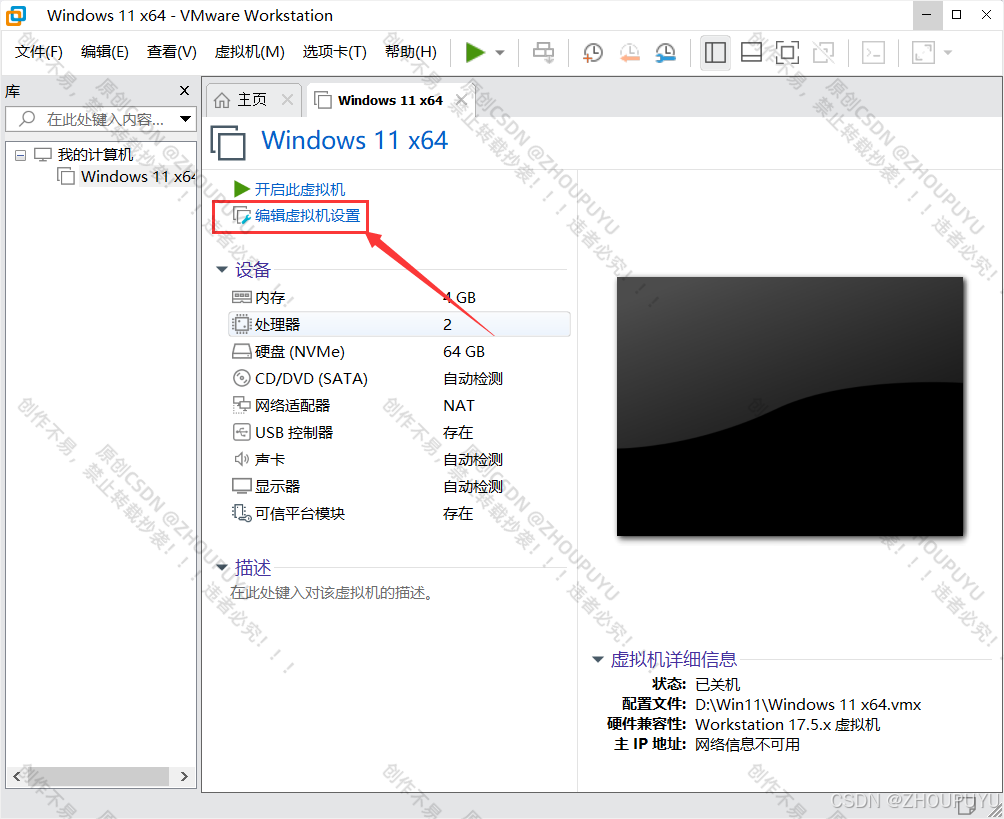1004x819 pixels.
Task: Close the 库 library panel
Action: 184,91
